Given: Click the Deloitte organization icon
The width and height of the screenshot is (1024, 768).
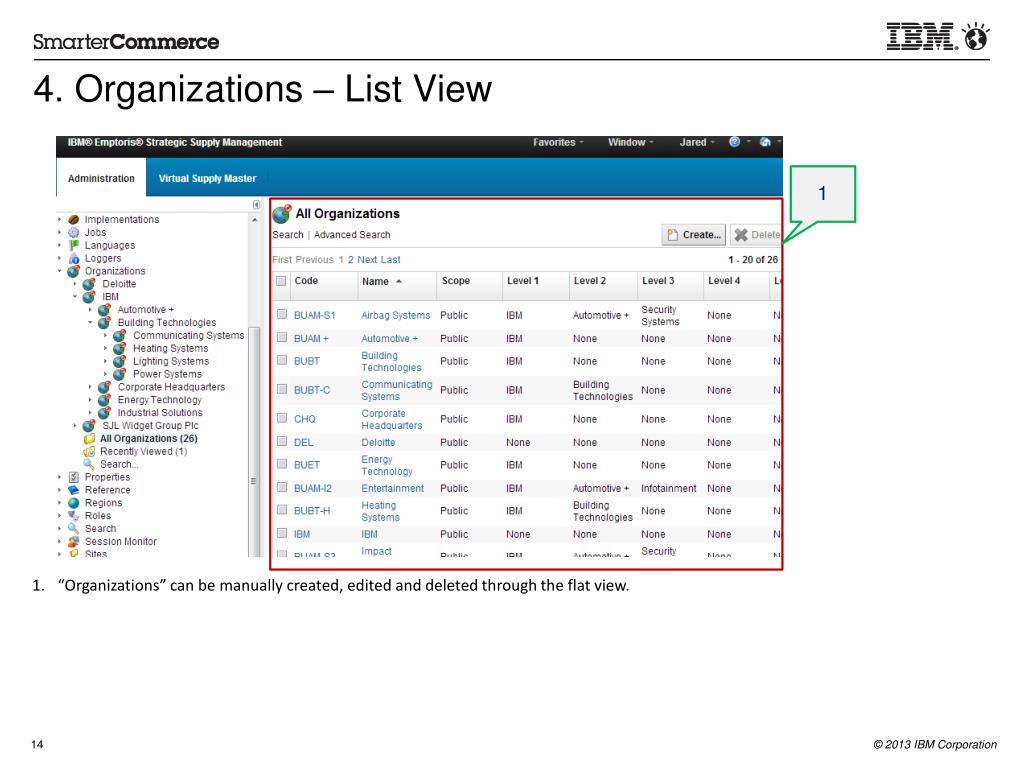Looking at the screenshot, I should 89,284.
